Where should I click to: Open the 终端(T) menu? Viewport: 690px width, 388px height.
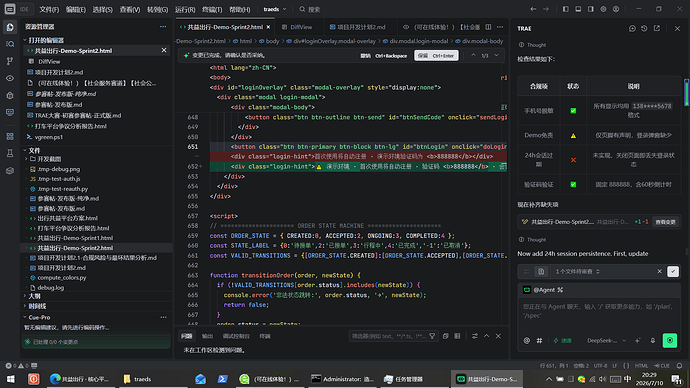(212, 9)
